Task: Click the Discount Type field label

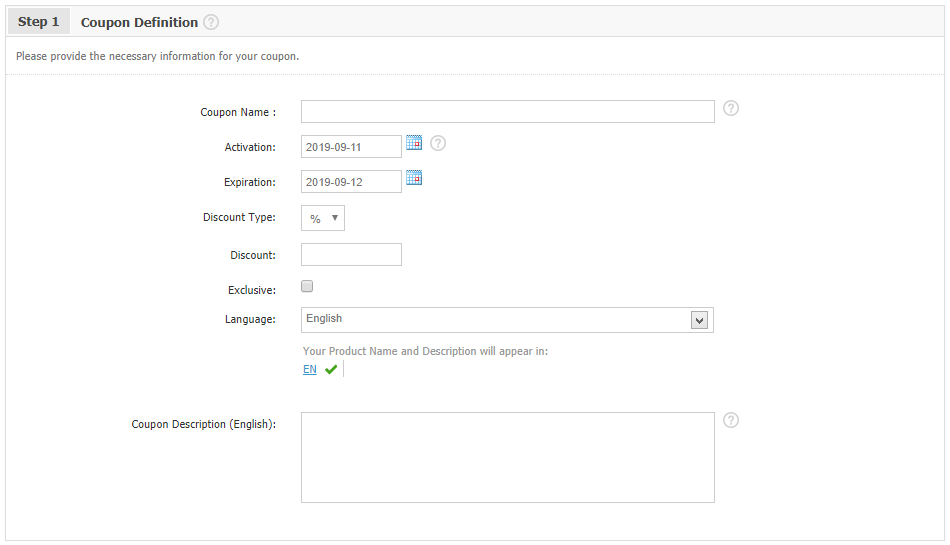Action: click(239, 217)
